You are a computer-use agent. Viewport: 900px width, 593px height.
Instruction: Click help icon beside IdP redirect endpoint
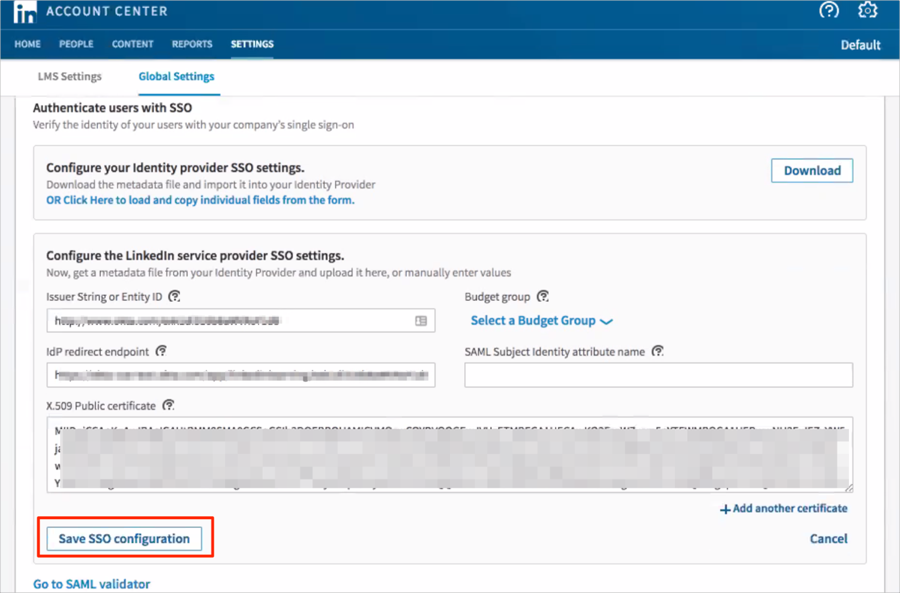tap(161, 351)
